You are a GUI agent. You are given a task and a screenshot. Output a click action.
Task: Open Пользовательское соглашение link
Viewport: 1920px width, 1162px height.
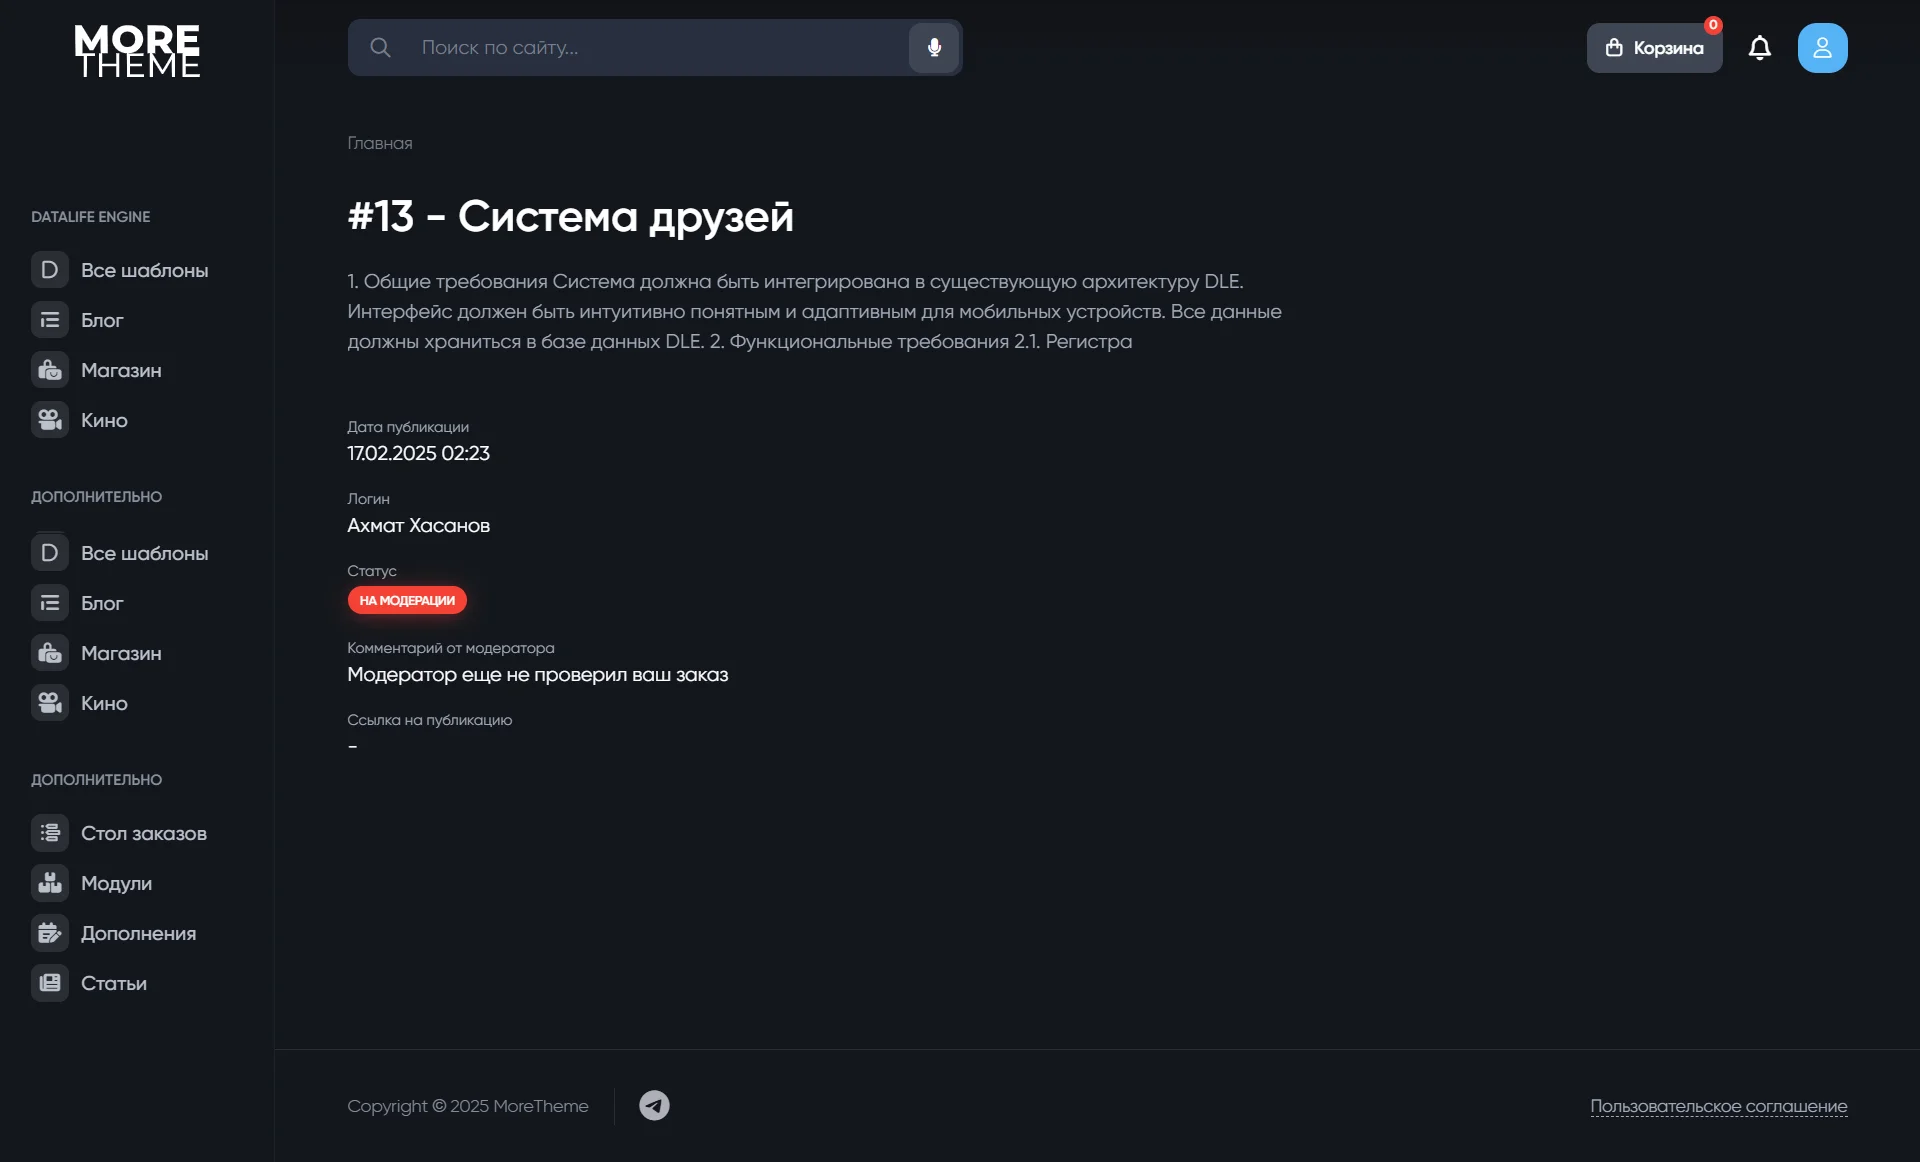1718,1106
